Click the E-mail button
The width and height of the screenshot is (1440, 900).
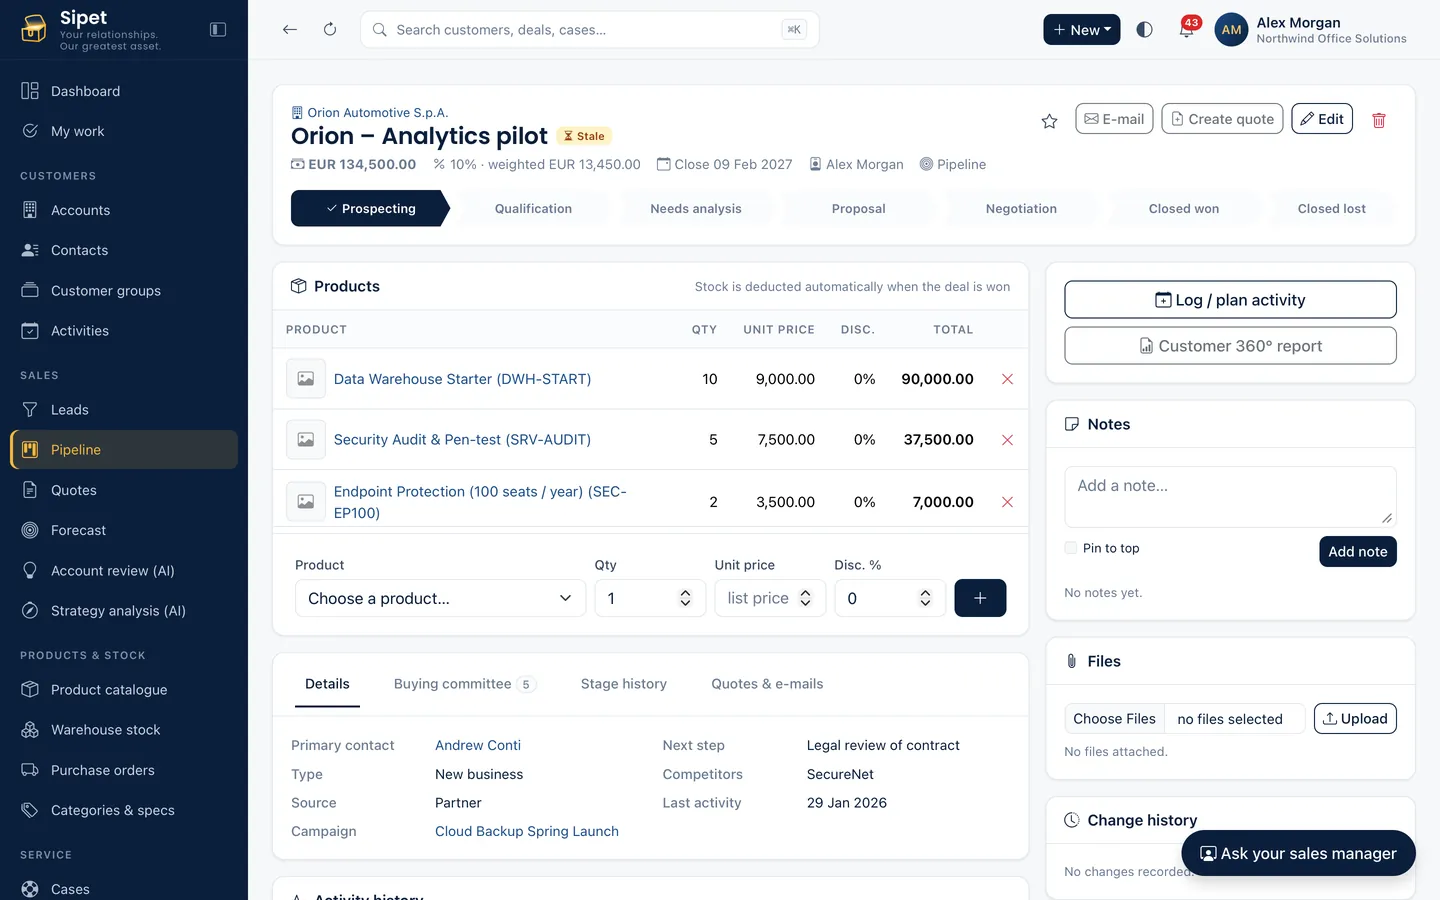click(1114, 119)
